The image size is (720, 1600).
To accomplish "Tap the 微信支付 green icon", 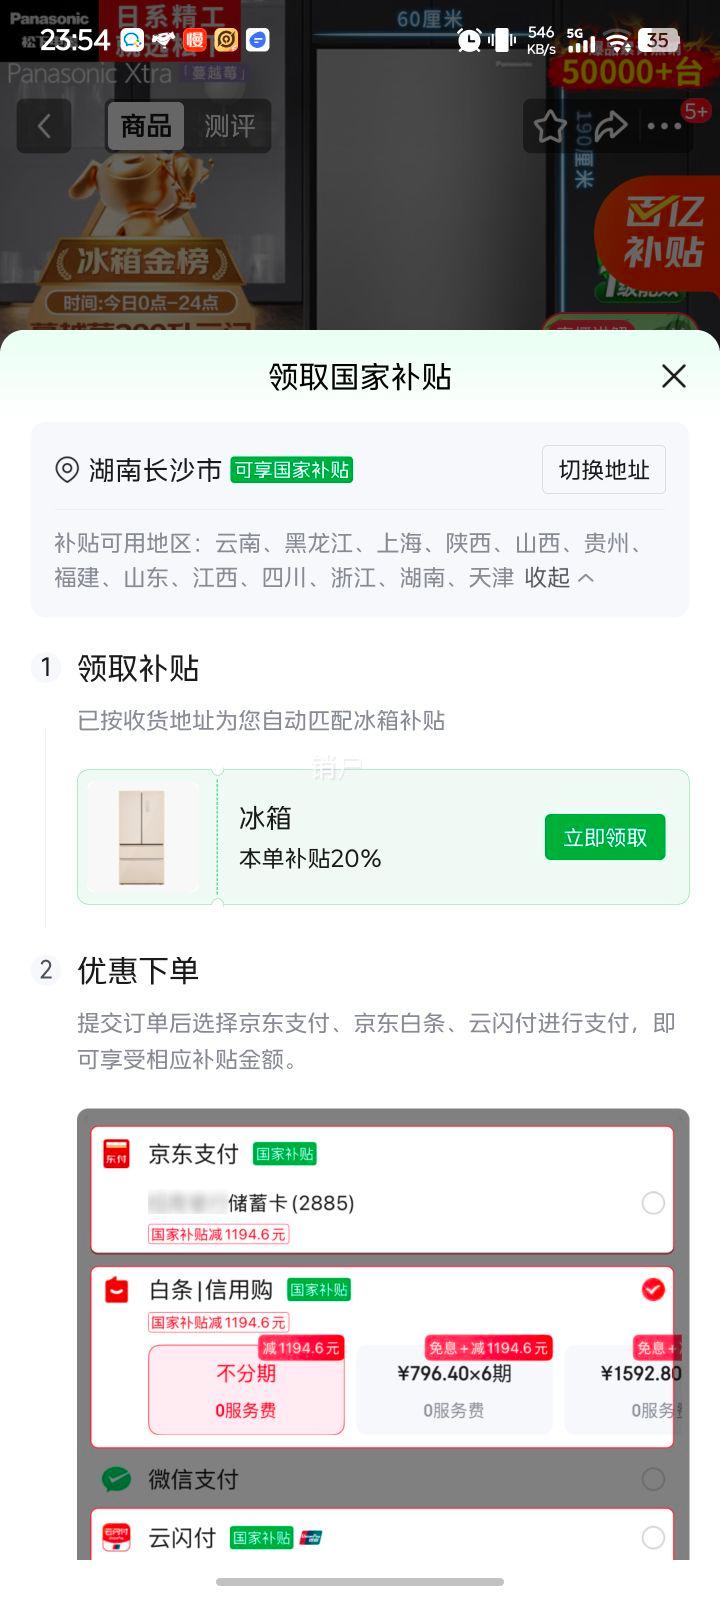I will pos(117,1479).
